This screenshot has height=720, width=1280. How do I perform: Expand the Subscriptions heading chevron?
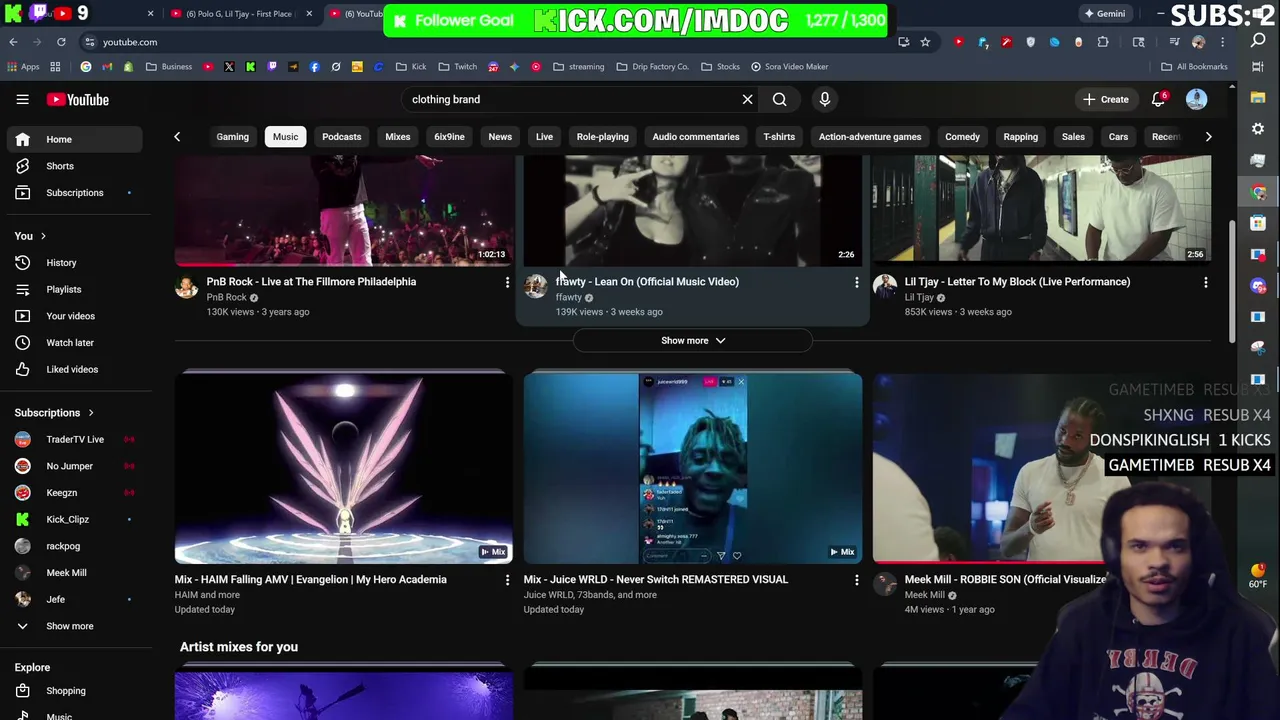click(90, 412)
